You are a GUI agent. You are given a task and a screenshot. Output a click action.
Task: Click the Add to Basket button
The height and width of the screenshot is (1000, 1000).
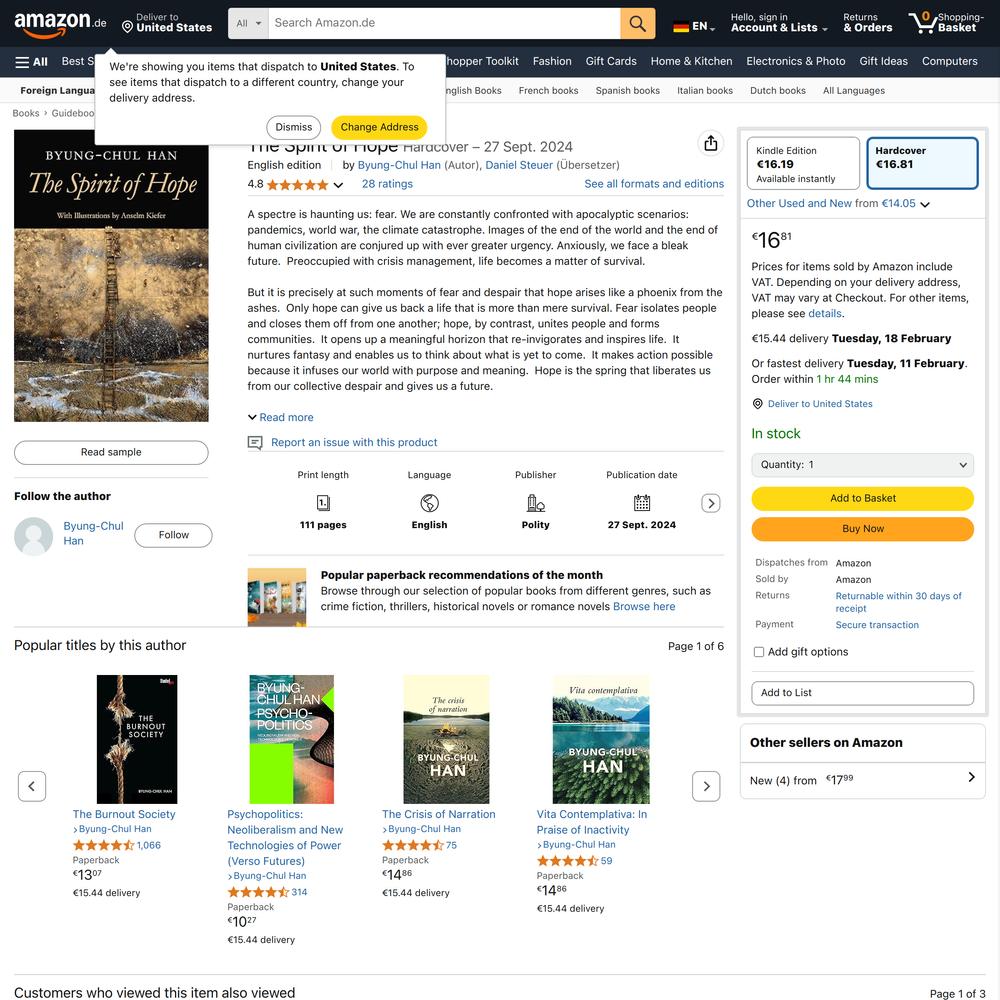tap(862, 499)
